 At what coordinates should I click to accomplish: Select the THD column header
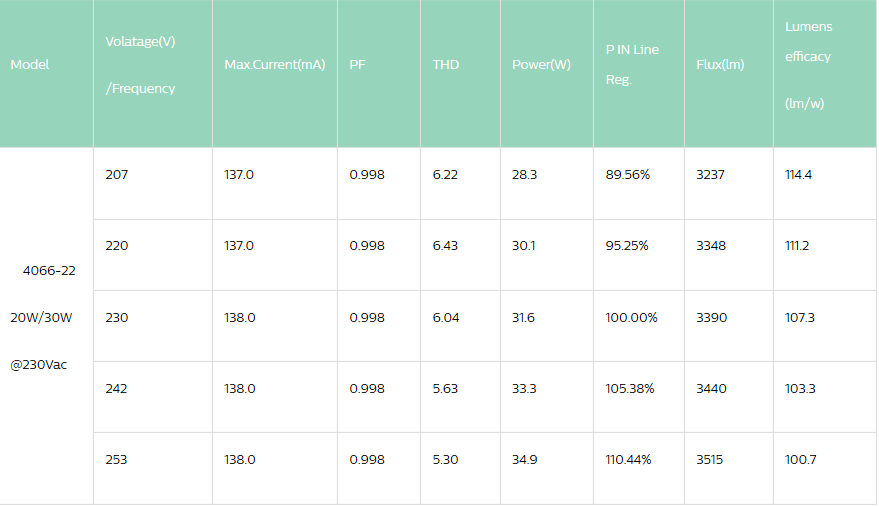click(446, 65)
